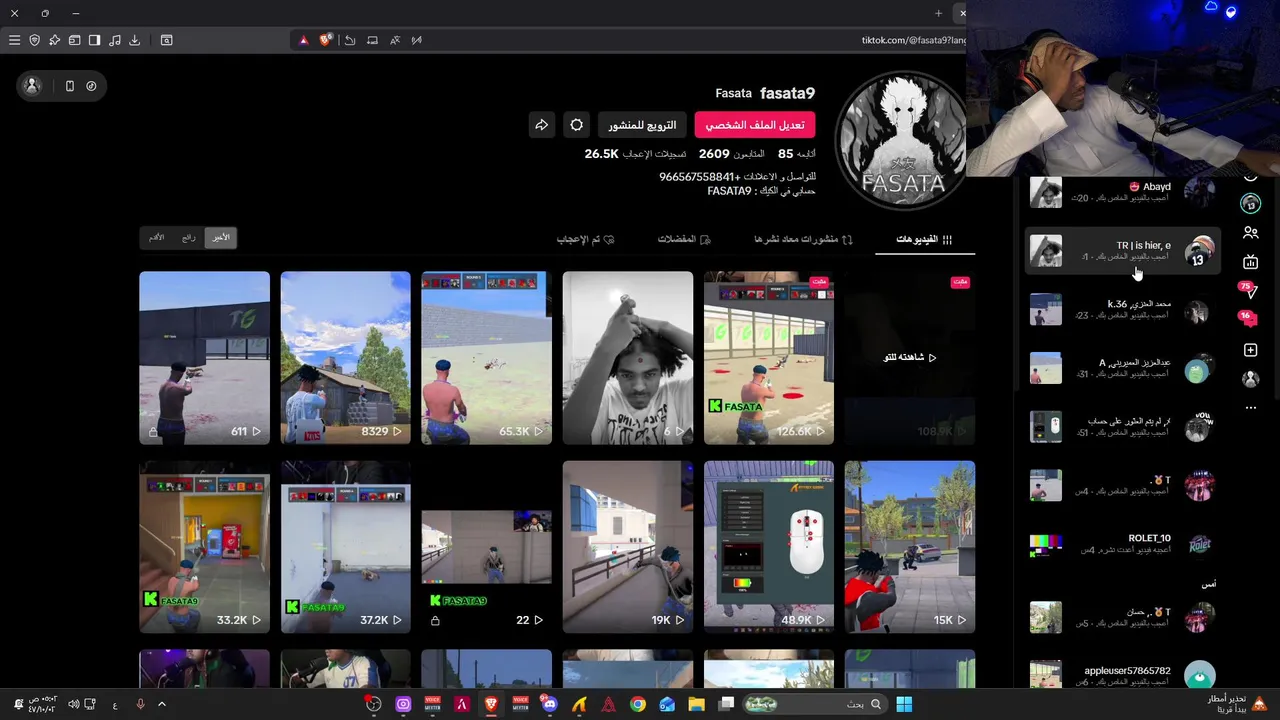Click the upload plus icon in sidebar
The height and width of the screenshot is (720, 1280).
(1251, 350)
